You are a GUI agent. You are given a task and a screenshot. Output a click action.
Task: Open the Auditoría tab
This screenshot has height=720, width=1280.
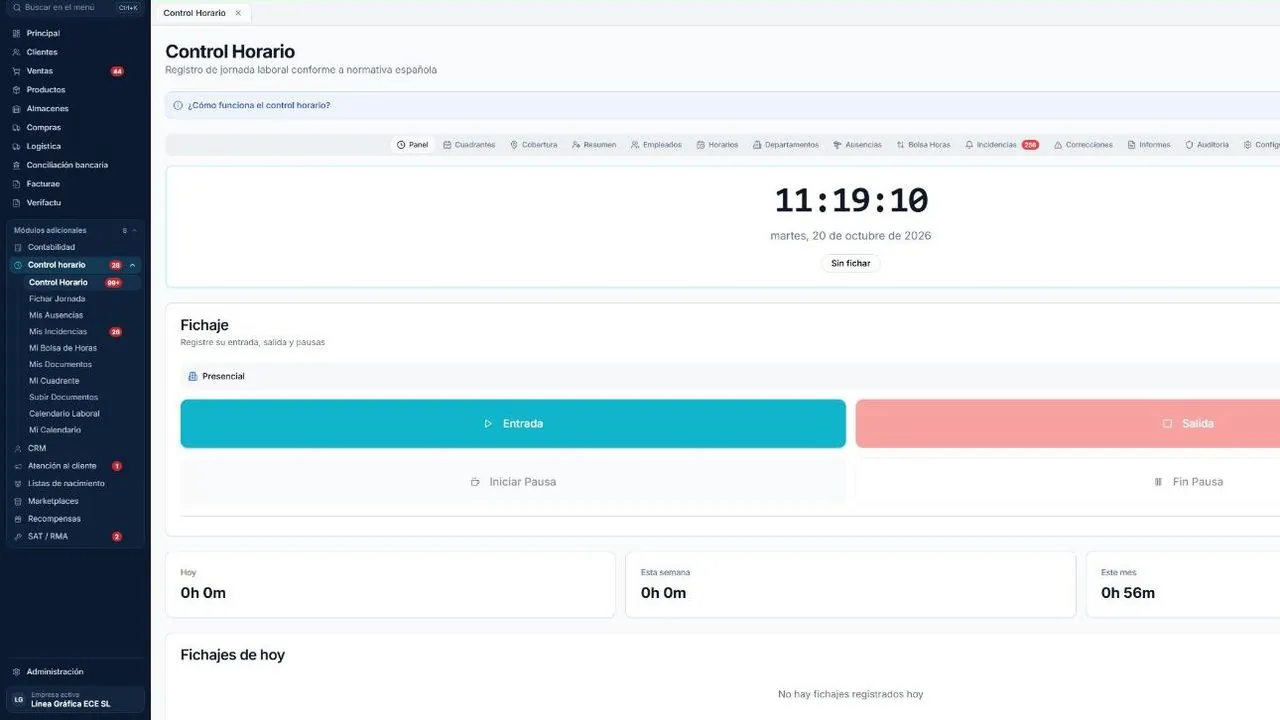(1207, 145)
